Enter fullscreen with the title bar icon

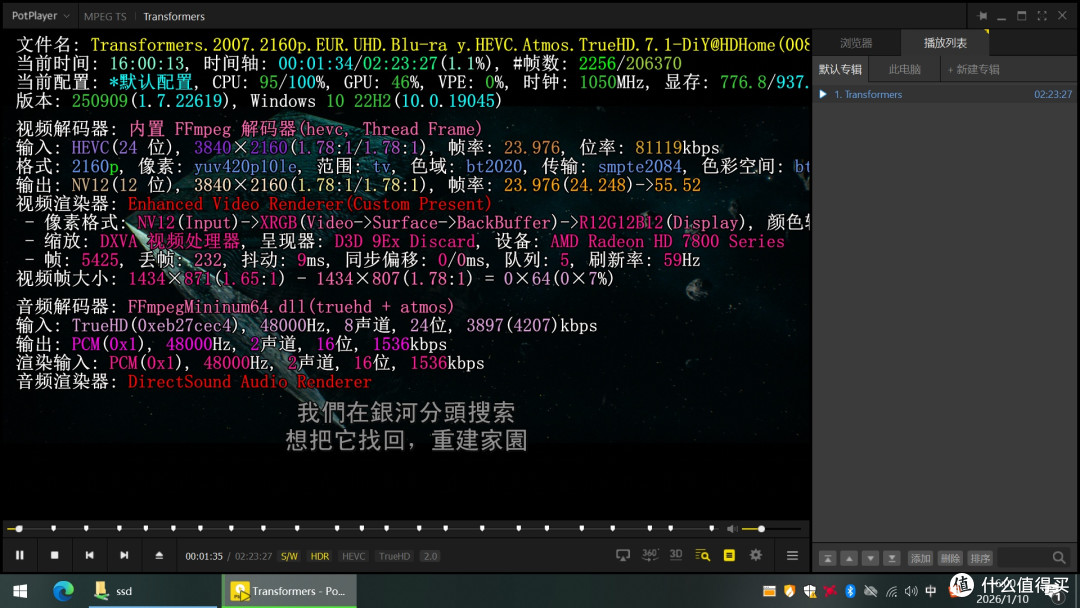point(1041,16)
